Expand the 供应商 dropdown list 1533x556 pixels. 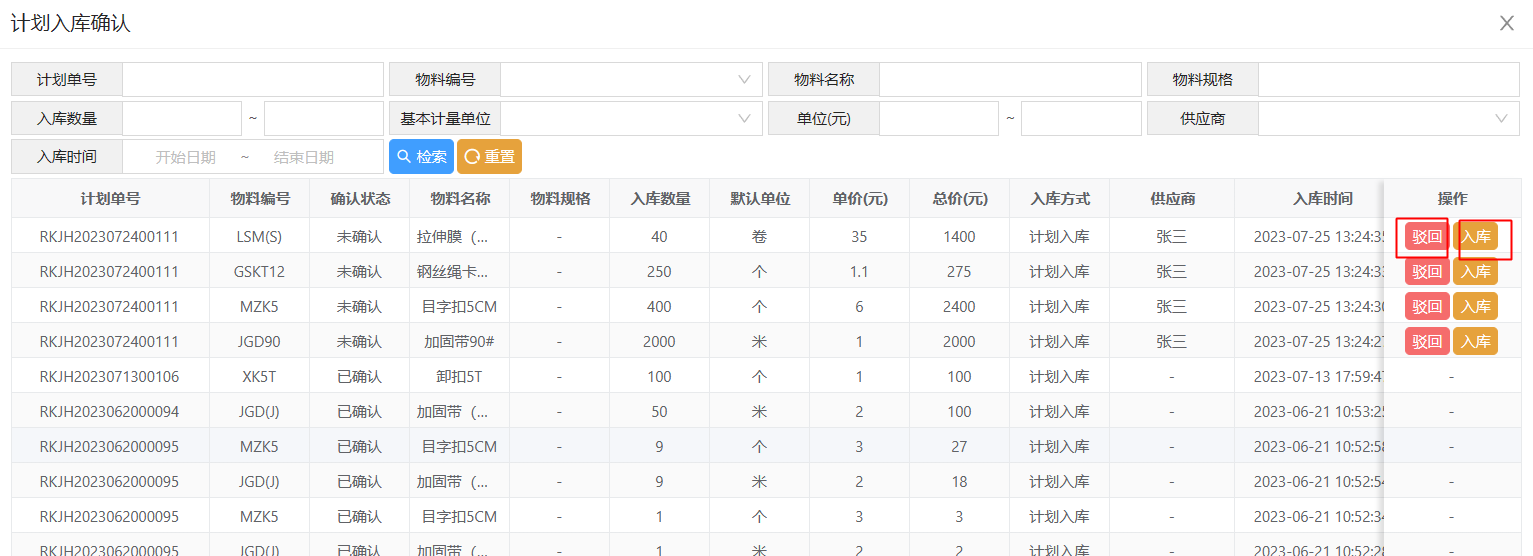tap(1388, 119)
